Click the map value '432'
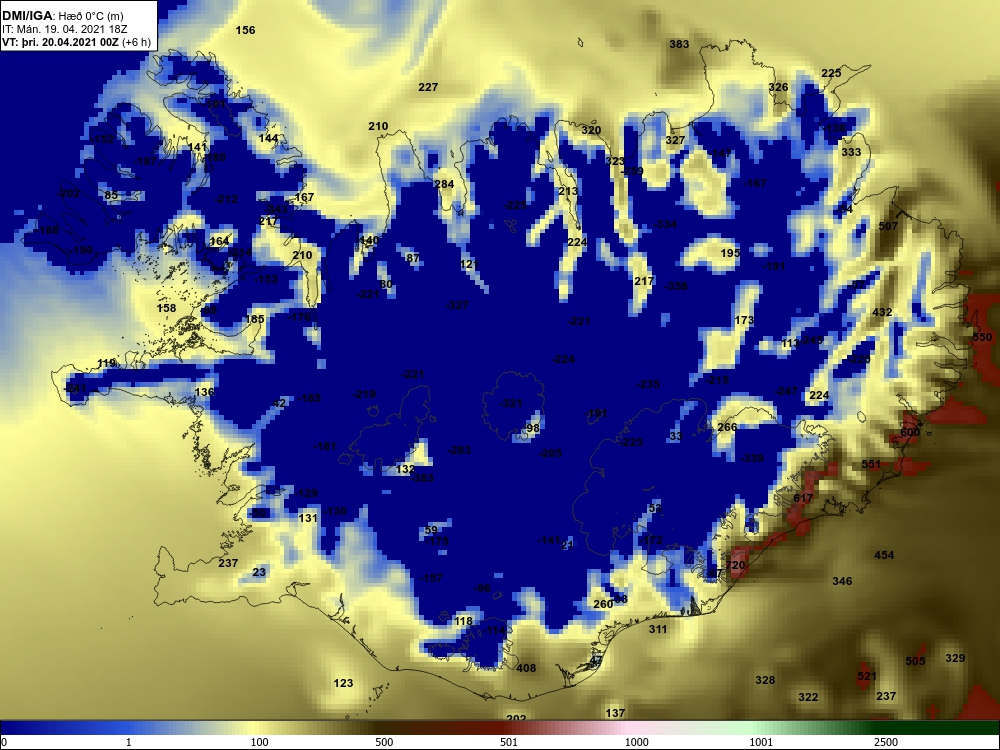The image size is (1000, 750). point(882,312)
